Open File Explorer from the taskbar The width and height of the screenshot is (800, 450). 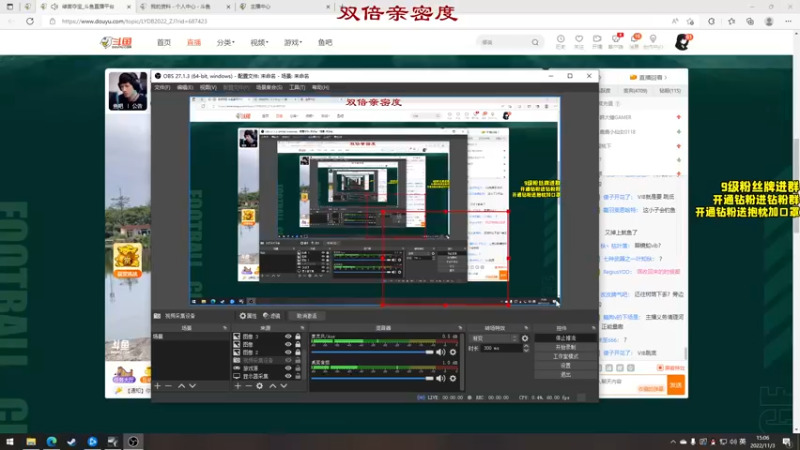[31, 441]
